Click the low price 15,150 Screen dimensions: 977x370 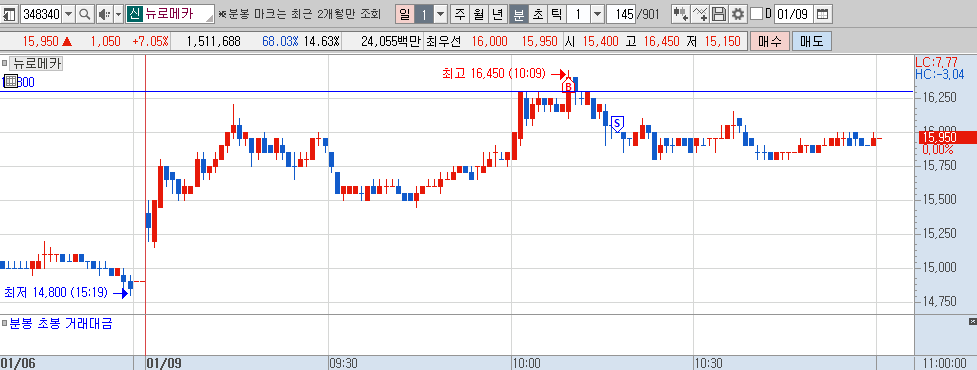coord(723,42)
